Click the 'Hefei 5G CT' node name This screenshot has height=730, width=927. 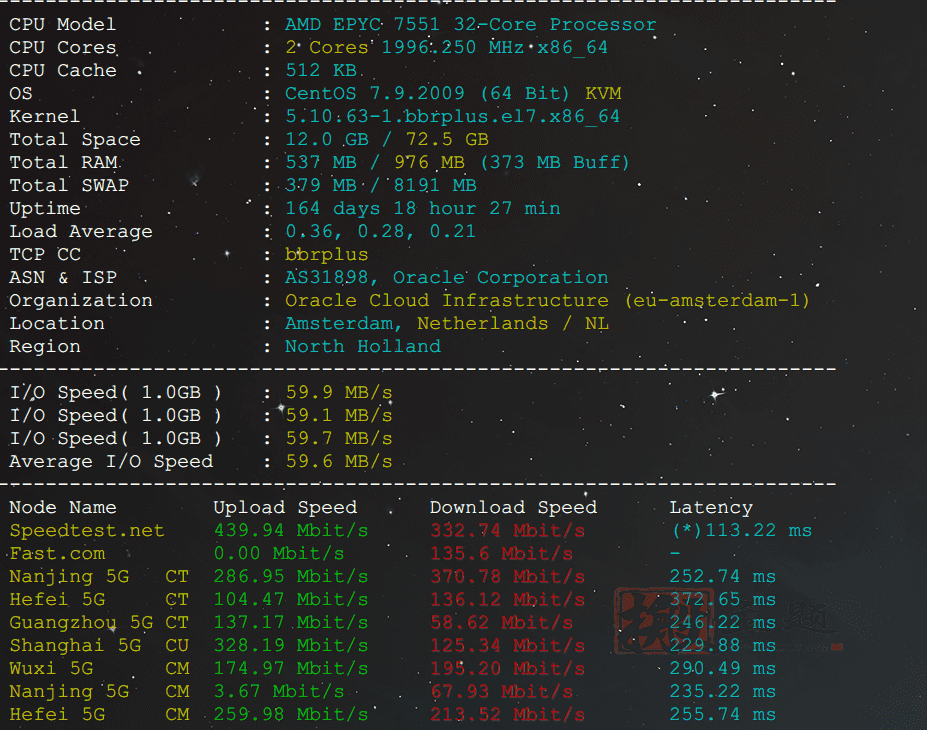point(99,600)
